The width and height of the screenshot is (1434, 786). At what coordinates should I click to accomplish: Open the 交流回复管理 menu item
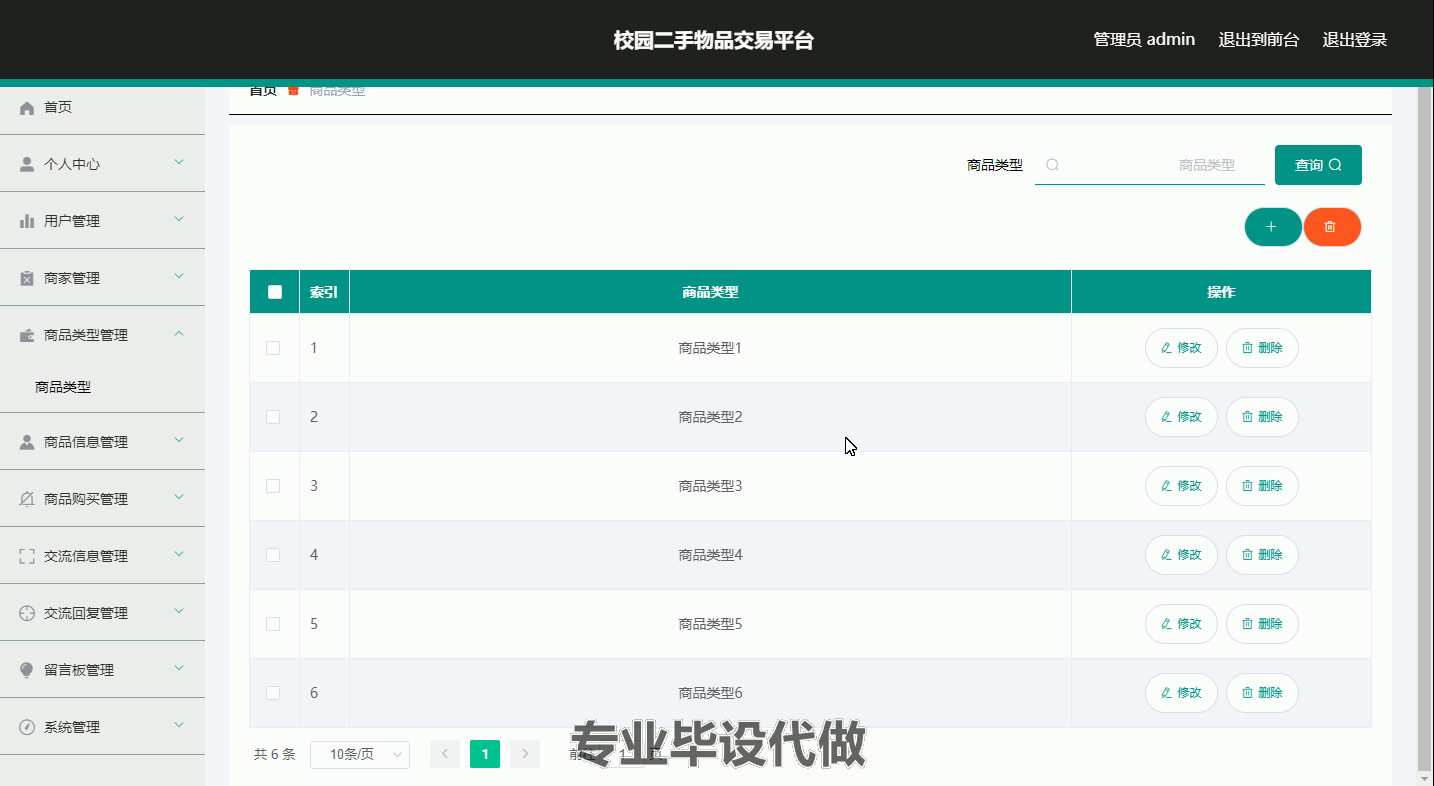[102, 613]
